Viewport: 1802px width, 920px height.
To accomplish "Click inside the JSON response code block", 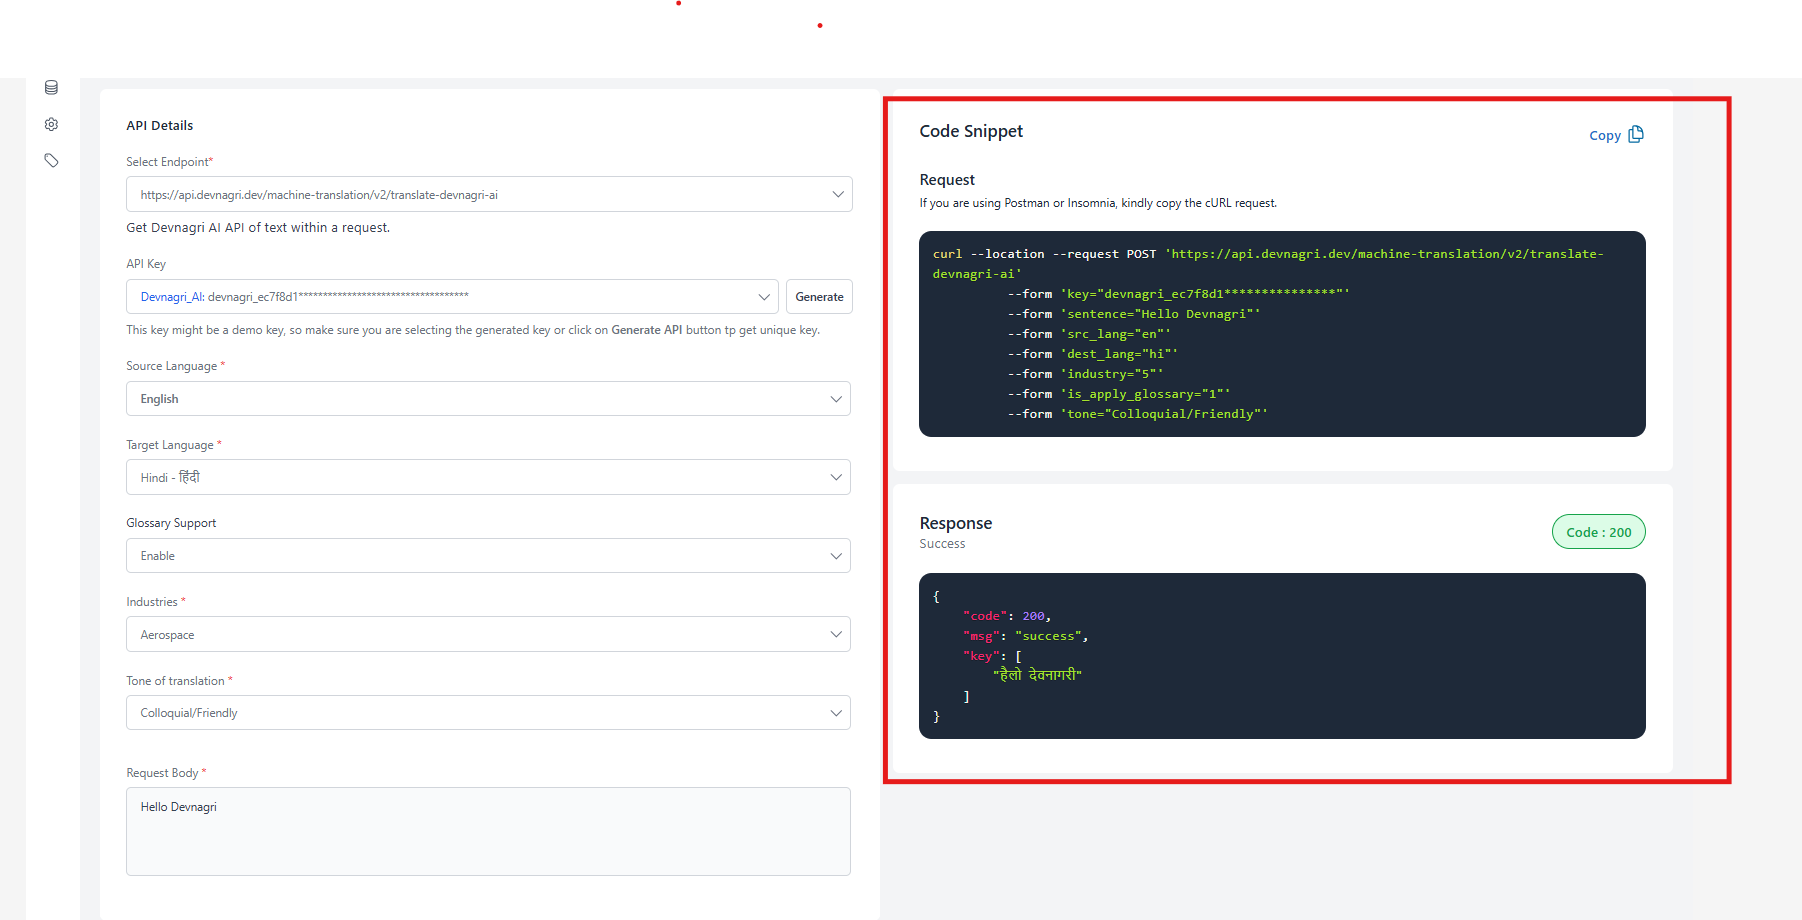I will (1282, 656).
